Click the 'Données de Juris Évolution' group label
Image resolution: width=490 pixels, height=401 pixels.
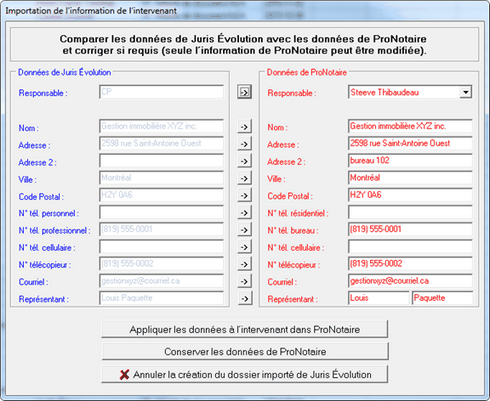tap(64, 72)
